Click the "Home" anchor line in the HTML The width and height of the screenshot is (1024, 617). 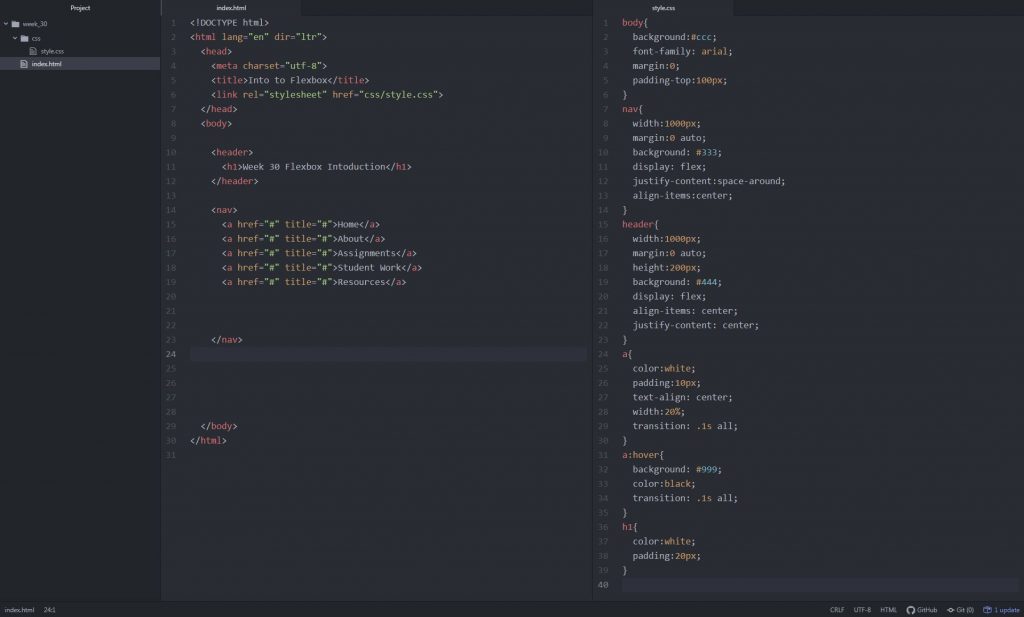300,225
